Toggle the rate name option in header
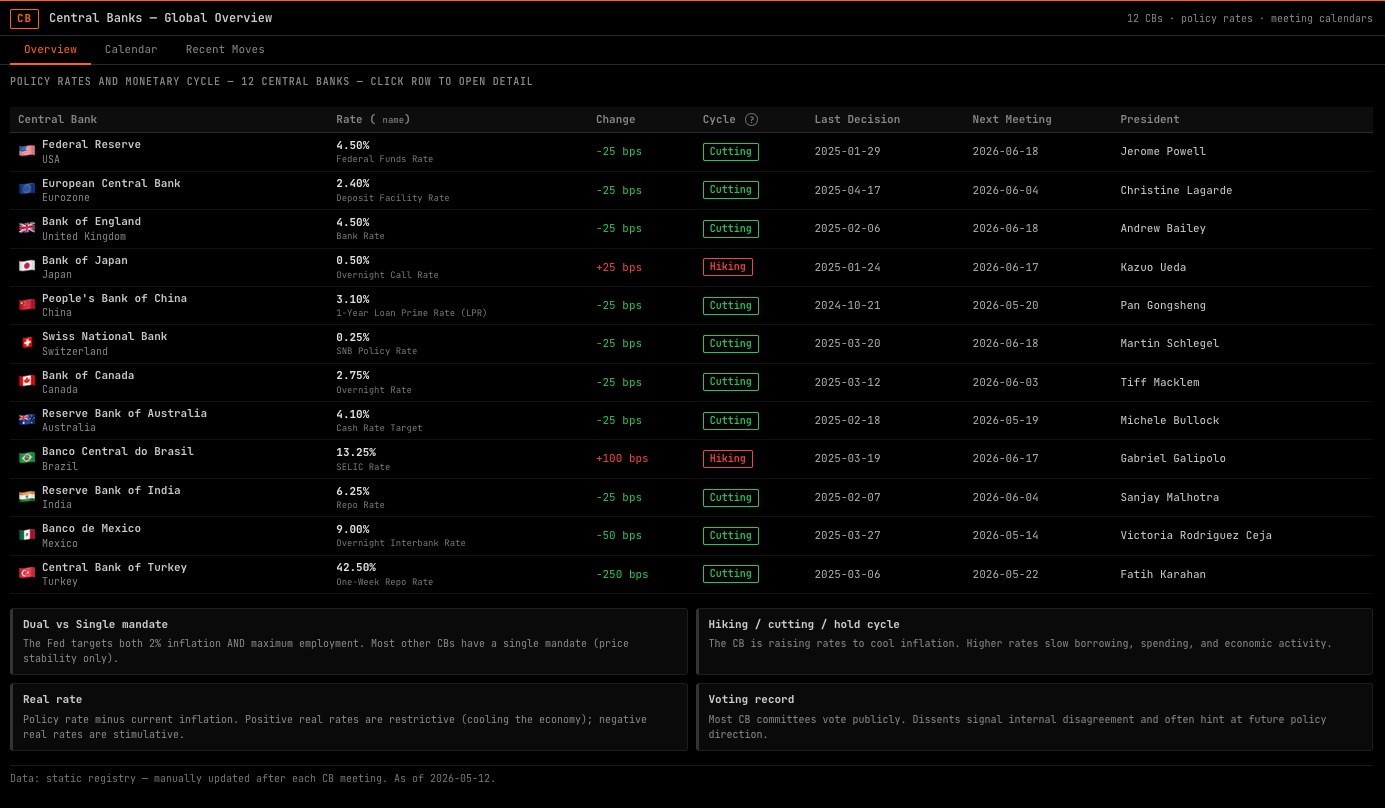The image size is (1385, 808). click(x=394, y=120)
